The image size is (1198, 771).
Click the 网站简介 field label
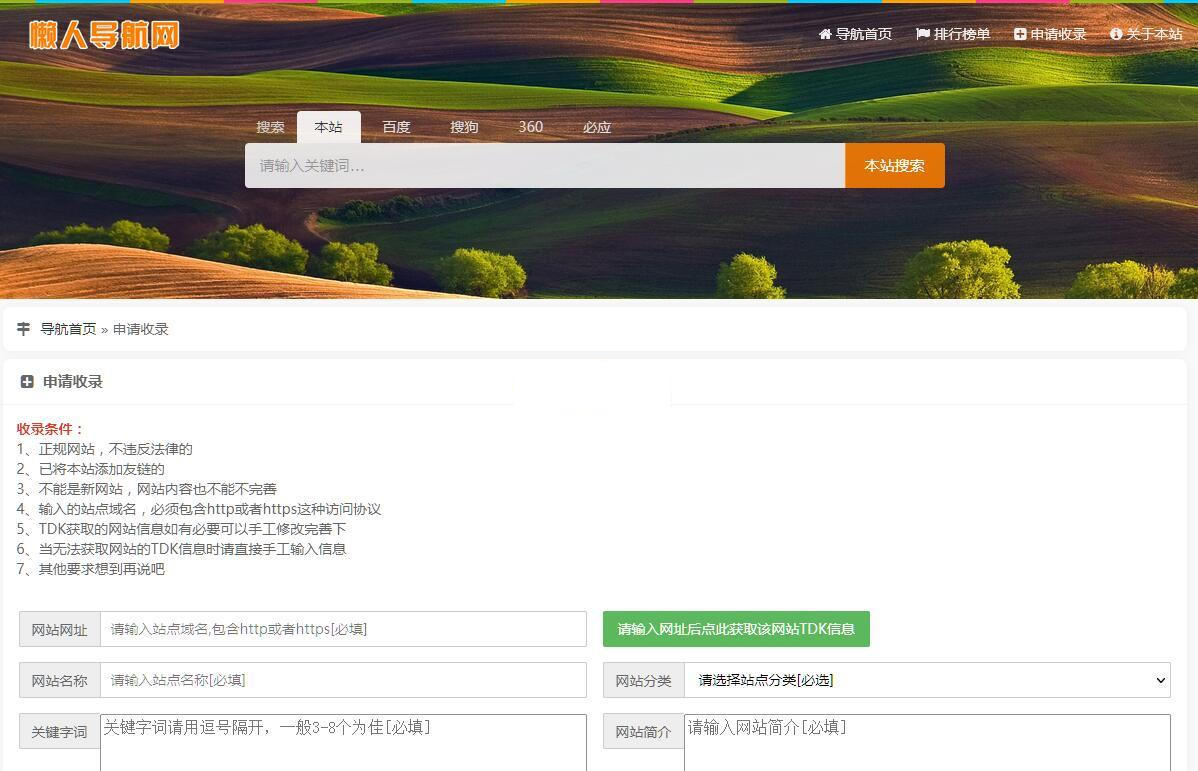point(643,732)
